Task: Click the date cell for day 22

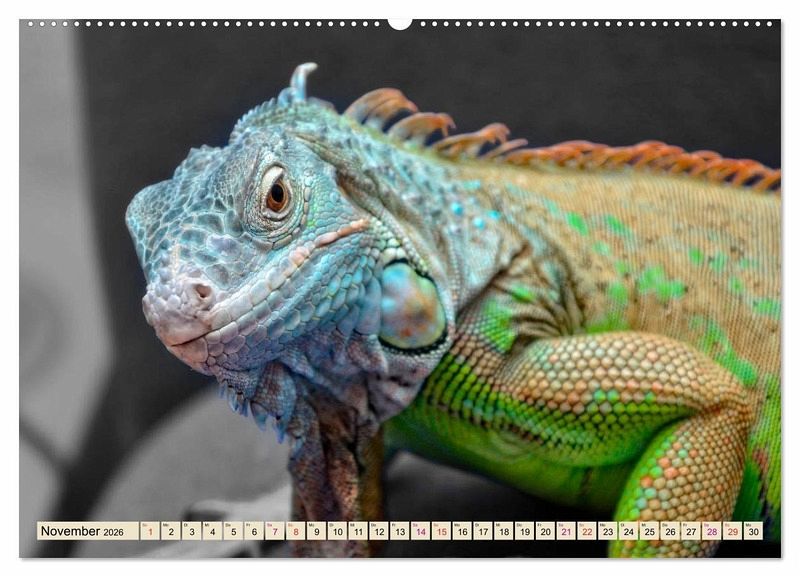Action: [x=587, y=531]
